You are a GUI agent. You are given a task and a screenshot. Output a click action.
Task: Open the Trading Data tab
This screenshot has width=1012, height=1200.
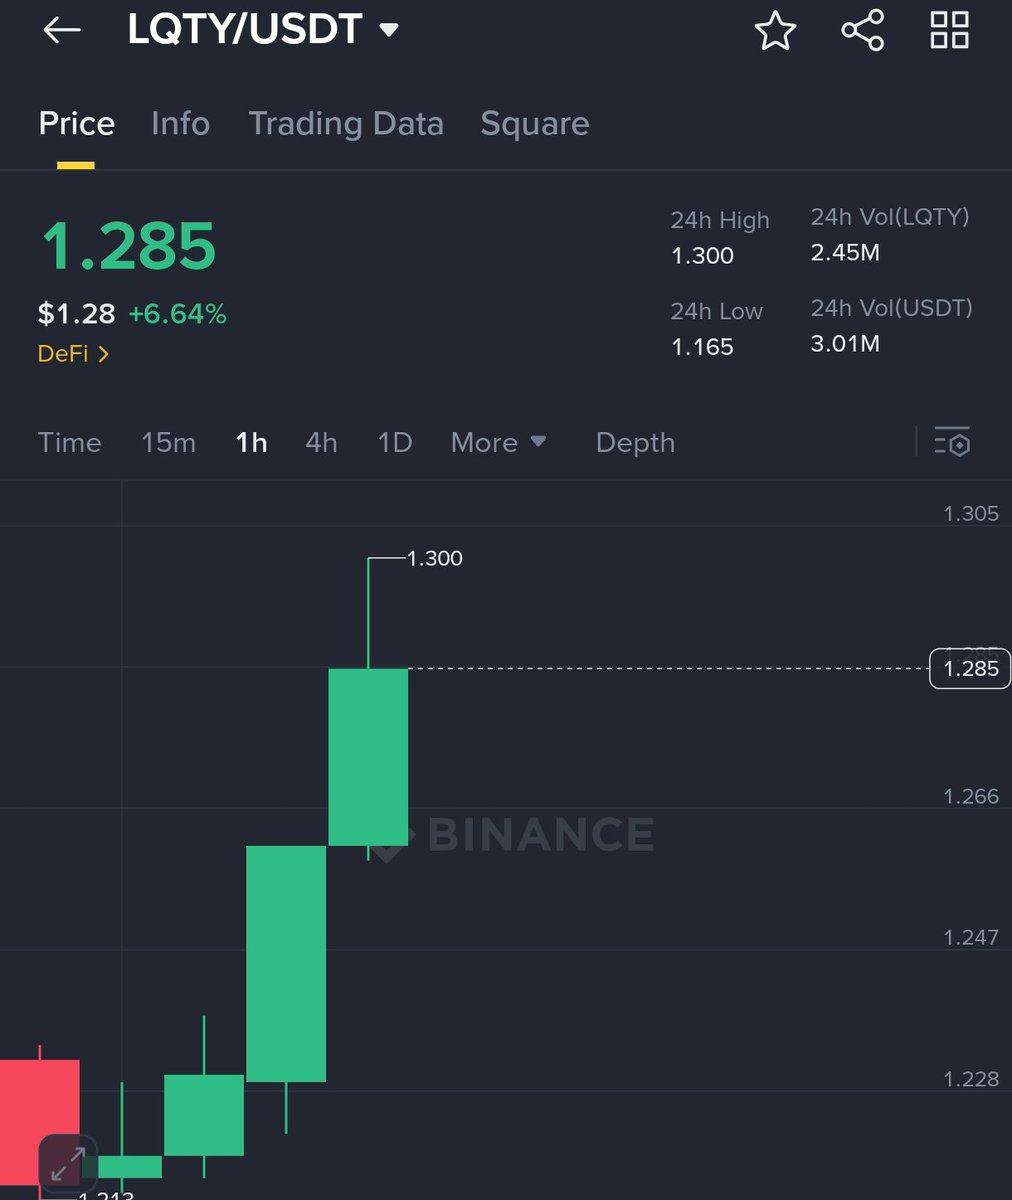346,124
